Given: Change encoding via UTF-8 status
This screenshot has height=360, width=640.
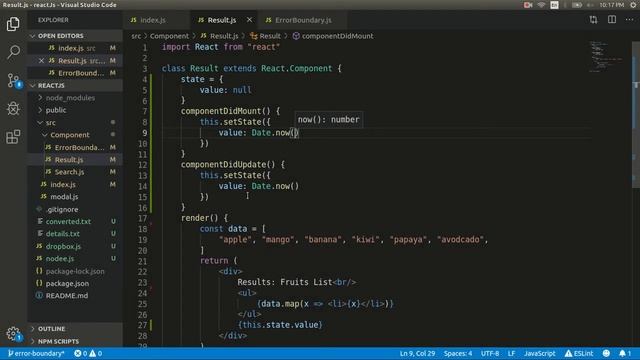Looking at the screenshot, I should pyautogui.click(x=490, y=353).
